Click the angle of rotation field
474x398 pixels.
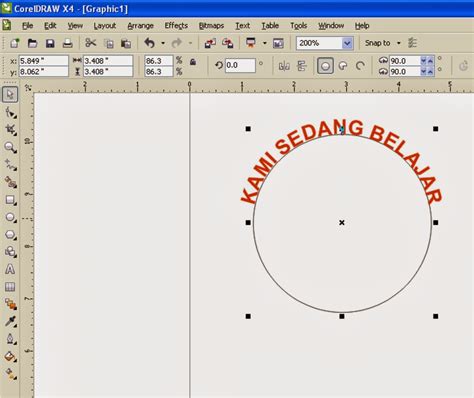pyautogui.click(x=240, y=65)
